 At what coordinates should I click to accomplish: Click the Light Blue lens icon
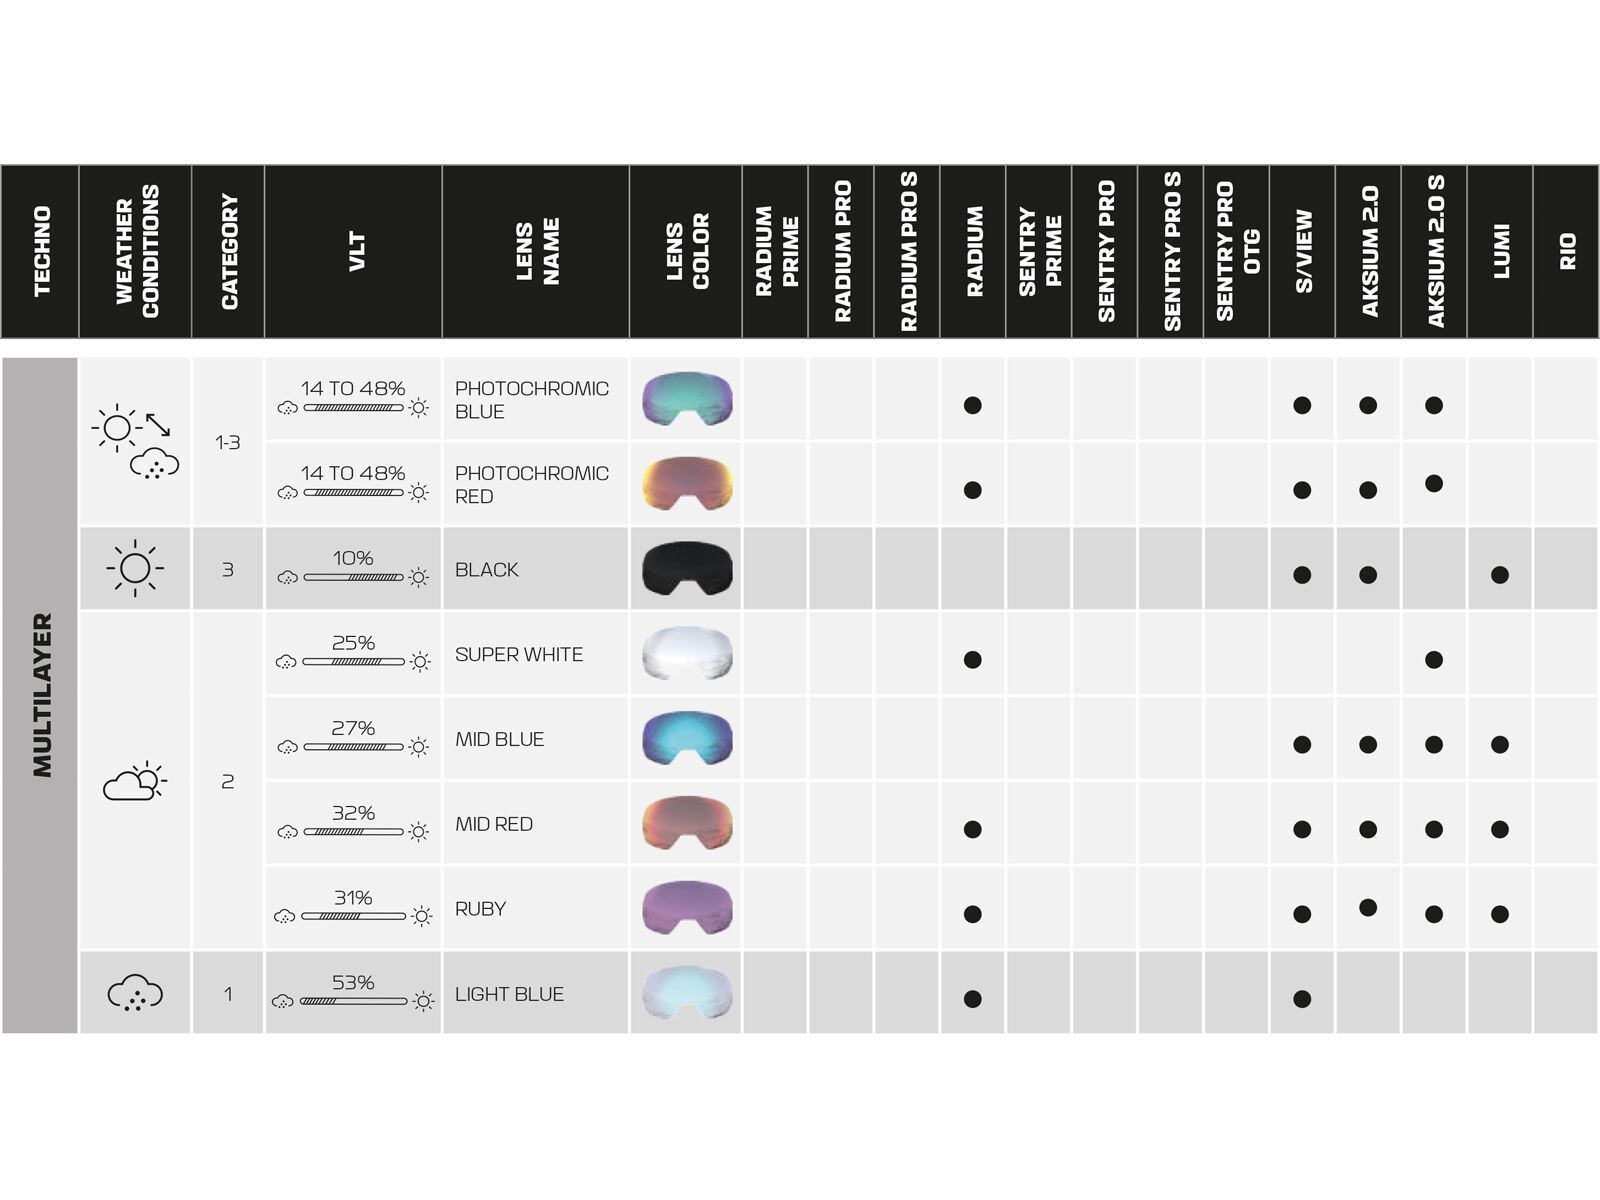coord(686,994)
